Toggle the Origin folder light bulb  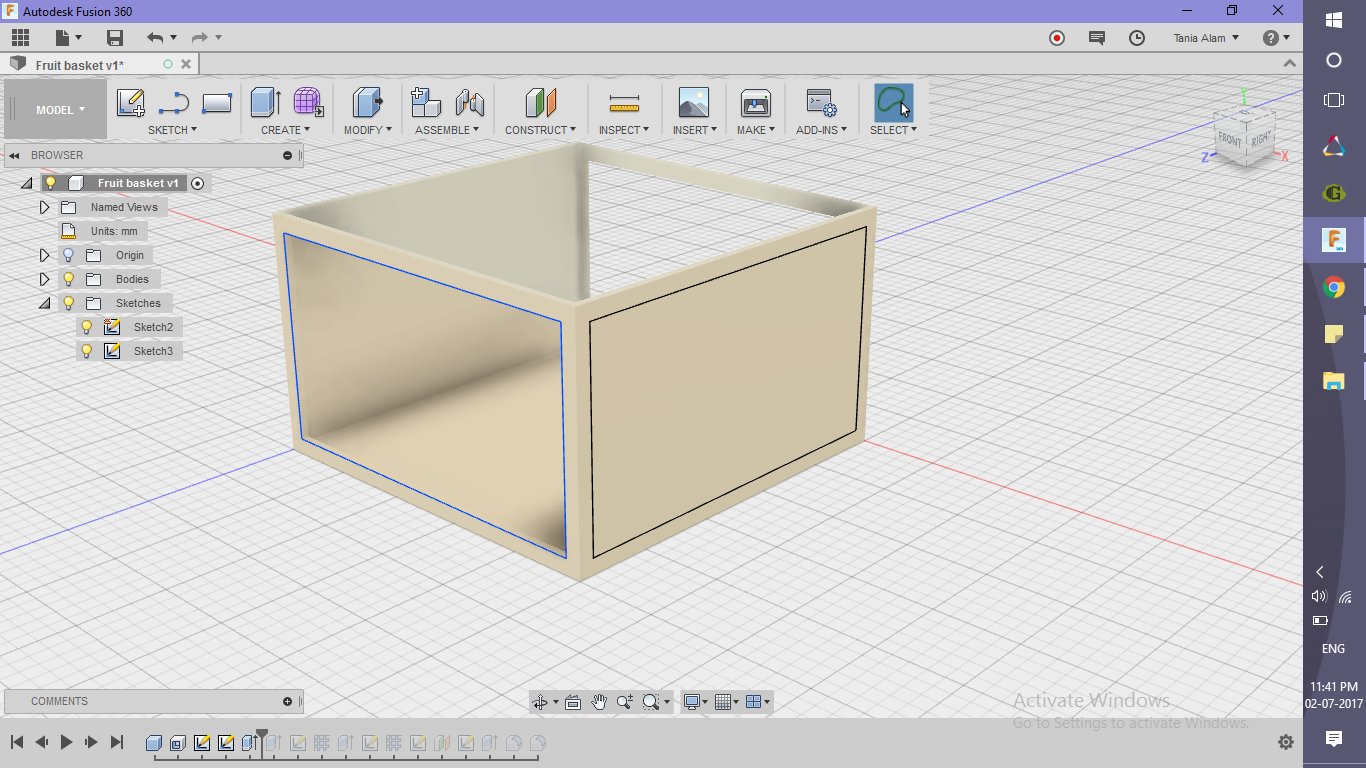[68, 255]
